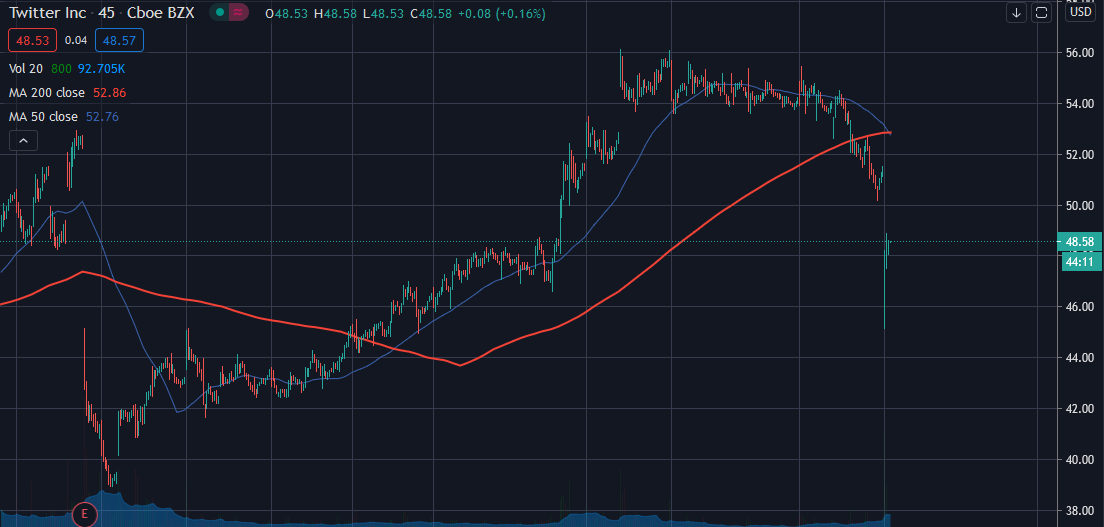Viewport: 1104px width, 527px height.
Task: Click the current price tag 48.58 on axis
Action: (1078, 242)
